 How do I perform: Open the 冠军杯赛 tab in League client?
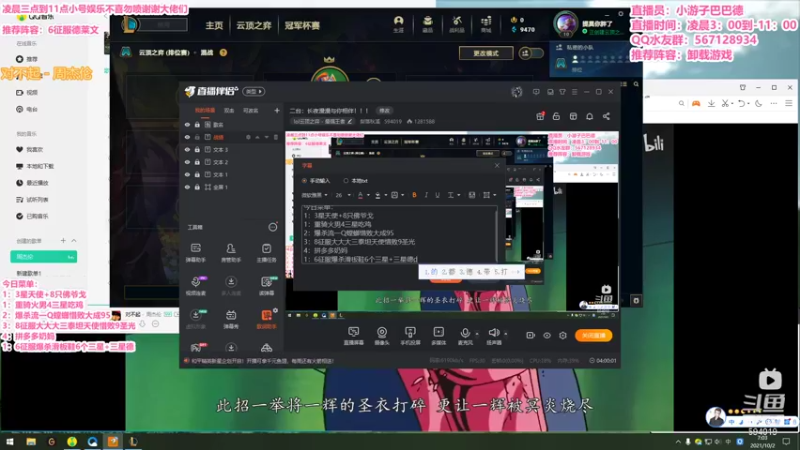302,25
